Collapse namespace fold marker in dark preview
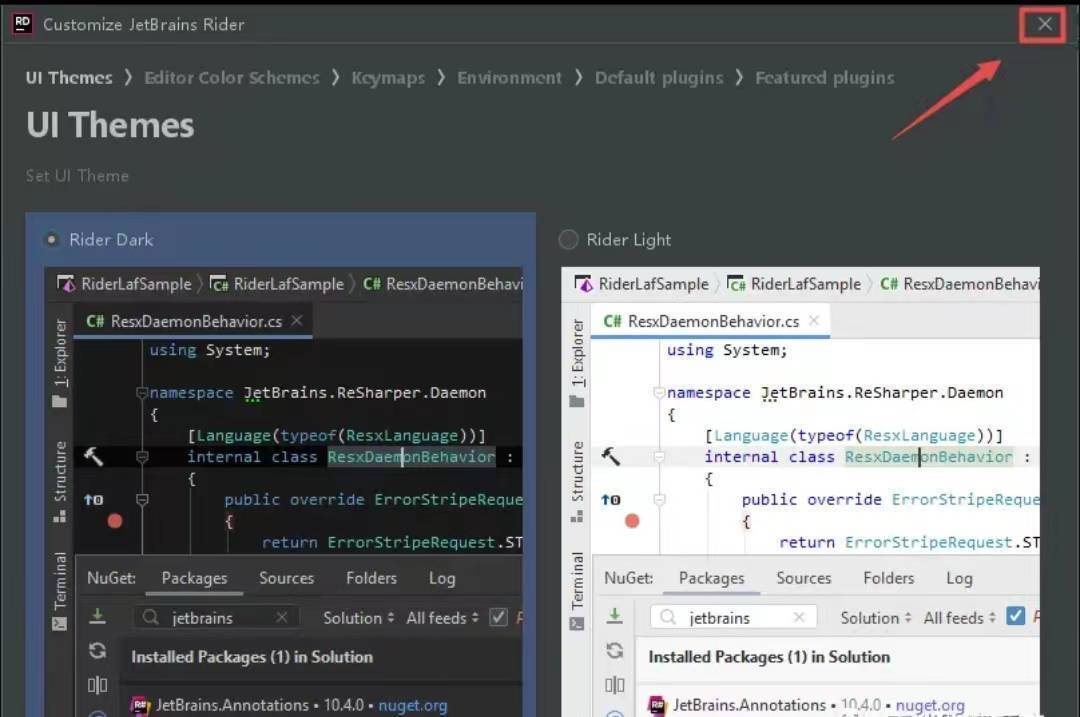 click(x=142, y=393)
